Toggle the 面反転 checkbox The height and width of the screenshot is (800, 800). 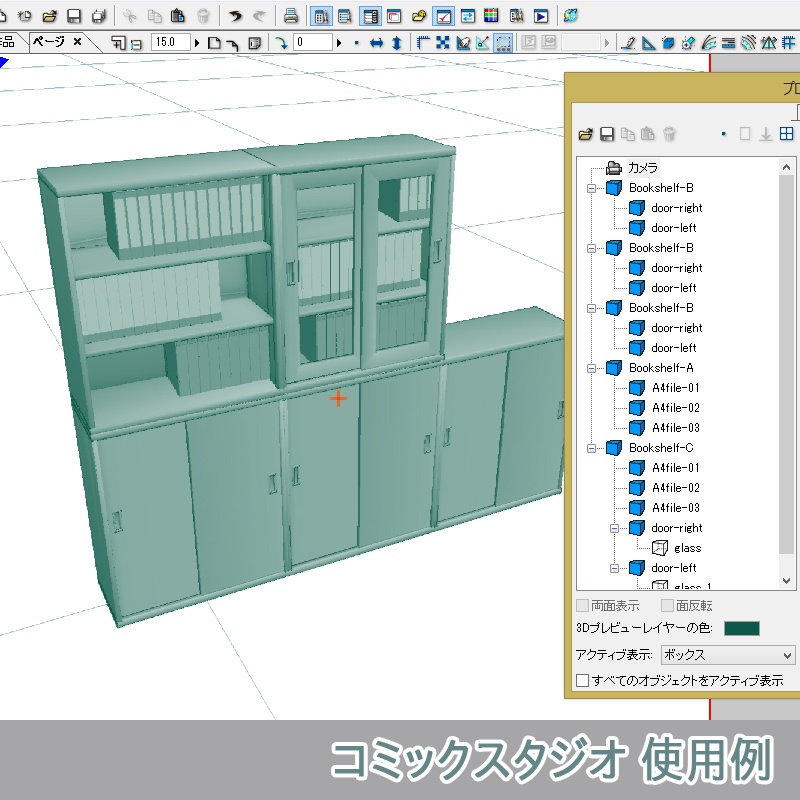[x=667, y=605]
